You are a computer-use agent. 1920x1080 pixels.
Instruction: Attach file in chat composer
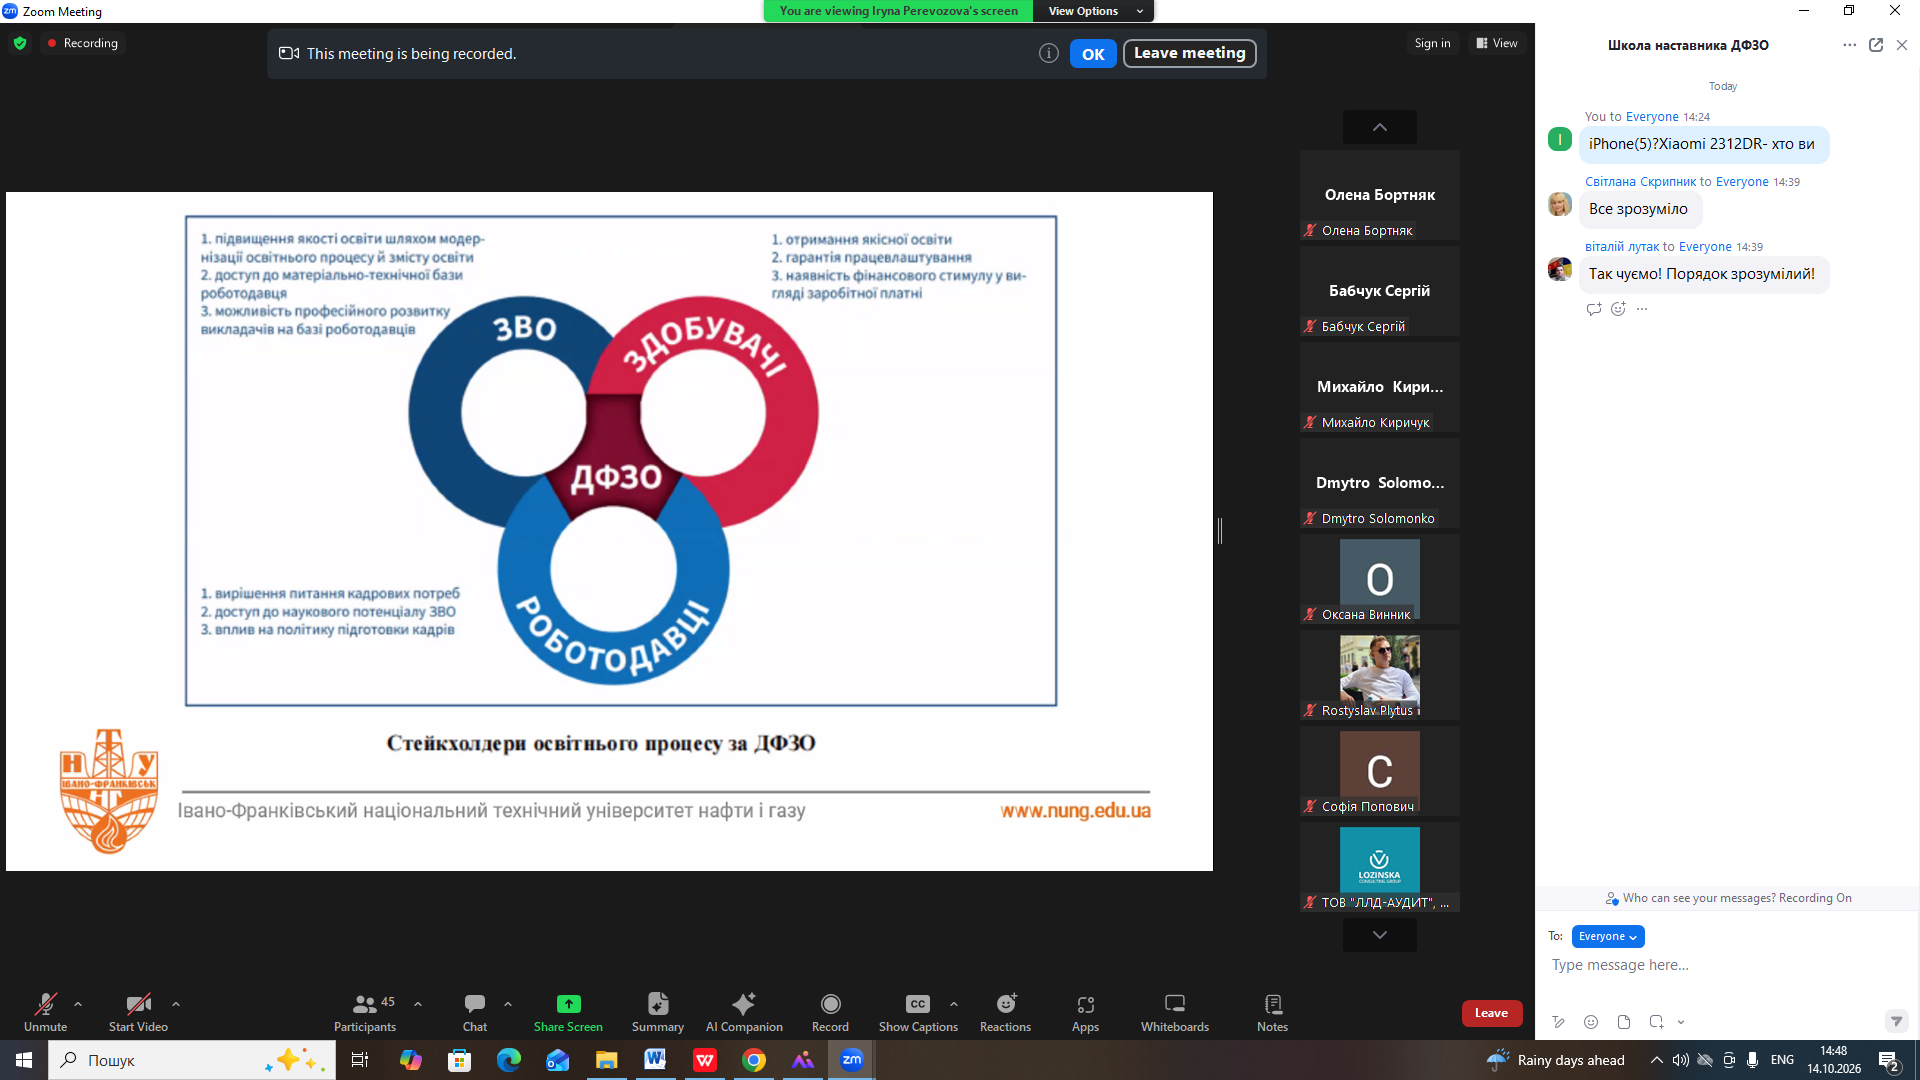coord(1624,1021)
